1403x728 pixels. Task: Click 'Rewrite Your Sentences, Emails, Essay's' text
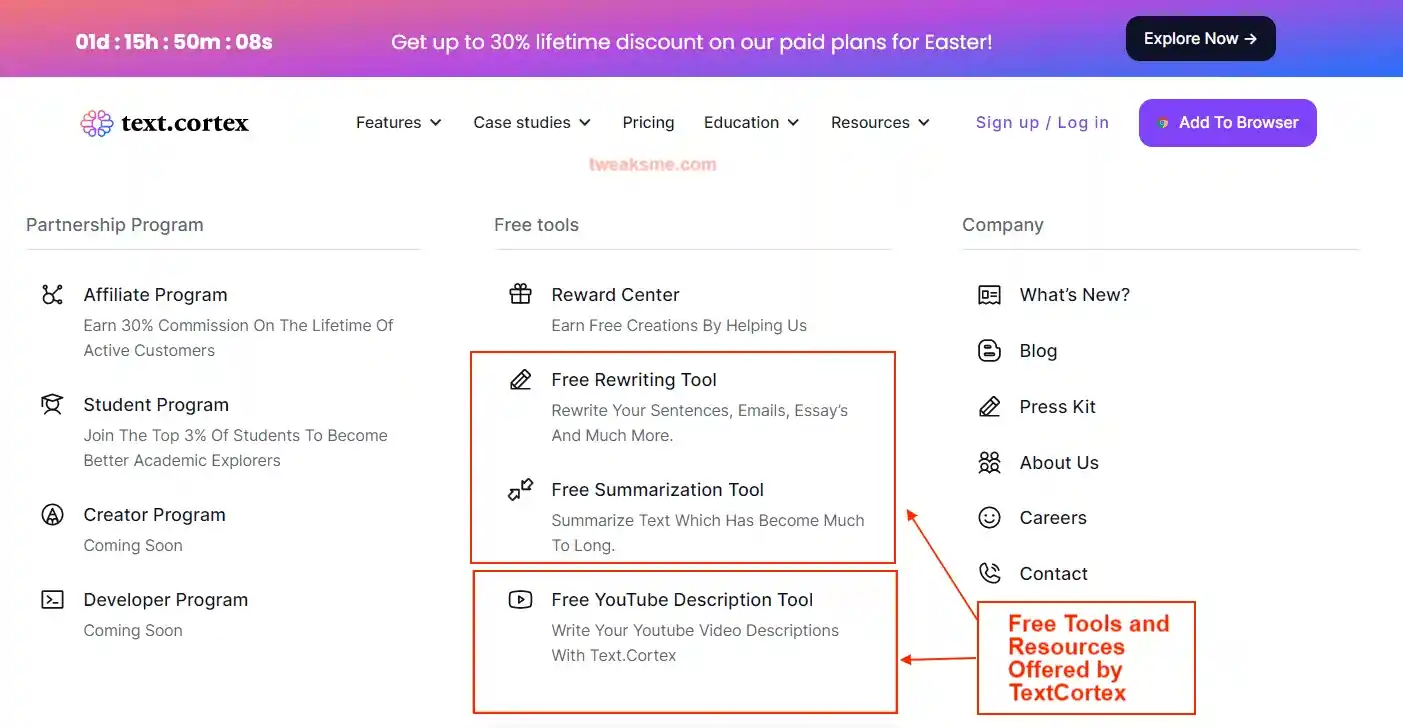[699, 410]
